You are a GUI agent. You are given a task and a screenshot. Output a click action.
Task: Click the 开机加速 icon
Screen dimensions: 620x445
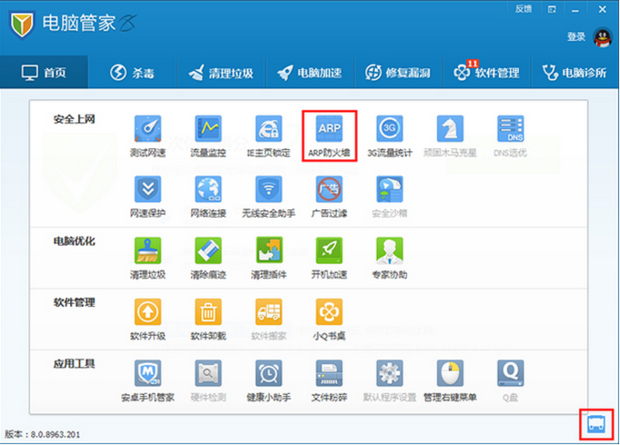pyautogui.click(x=329, y=254)
